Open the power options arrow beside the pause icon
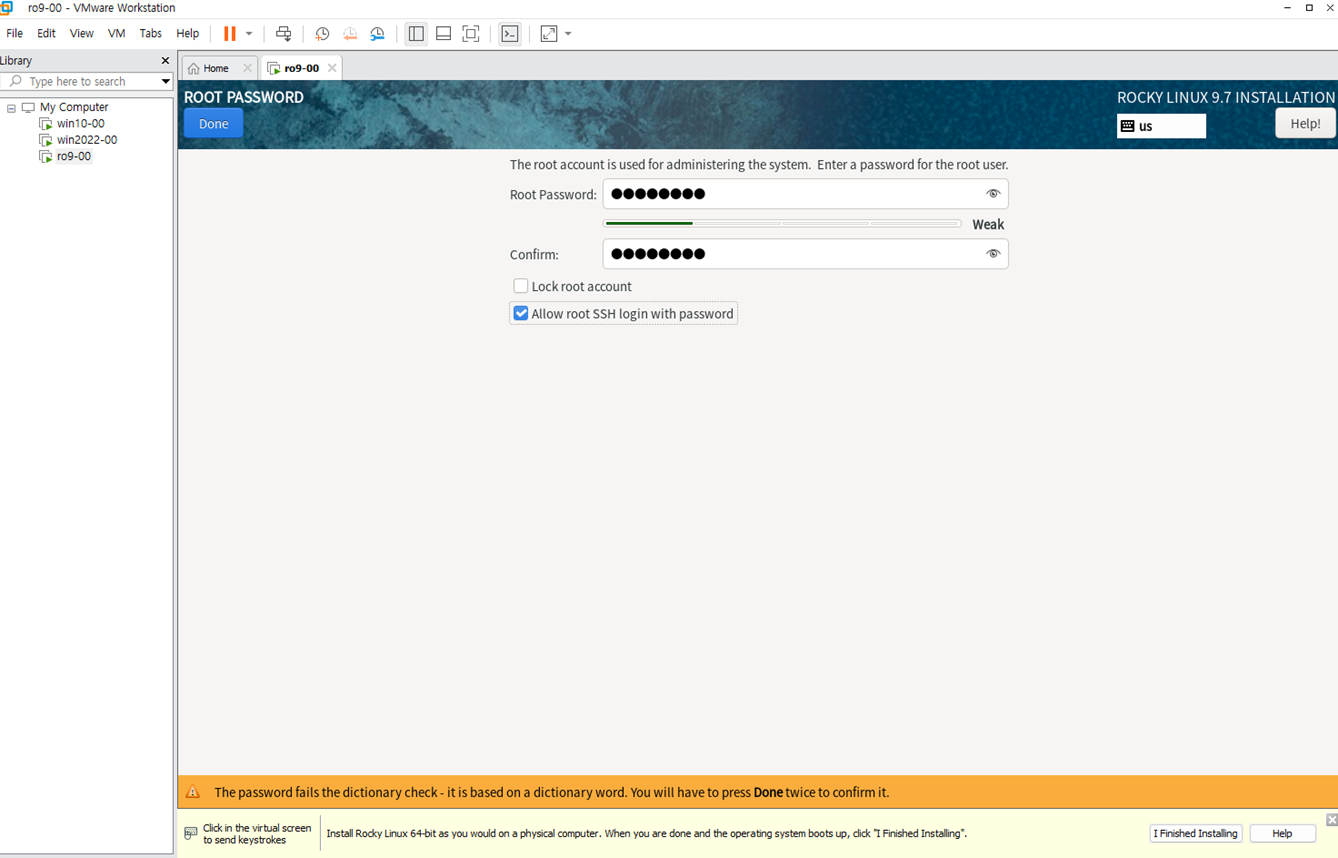 (x=249, y=34)
